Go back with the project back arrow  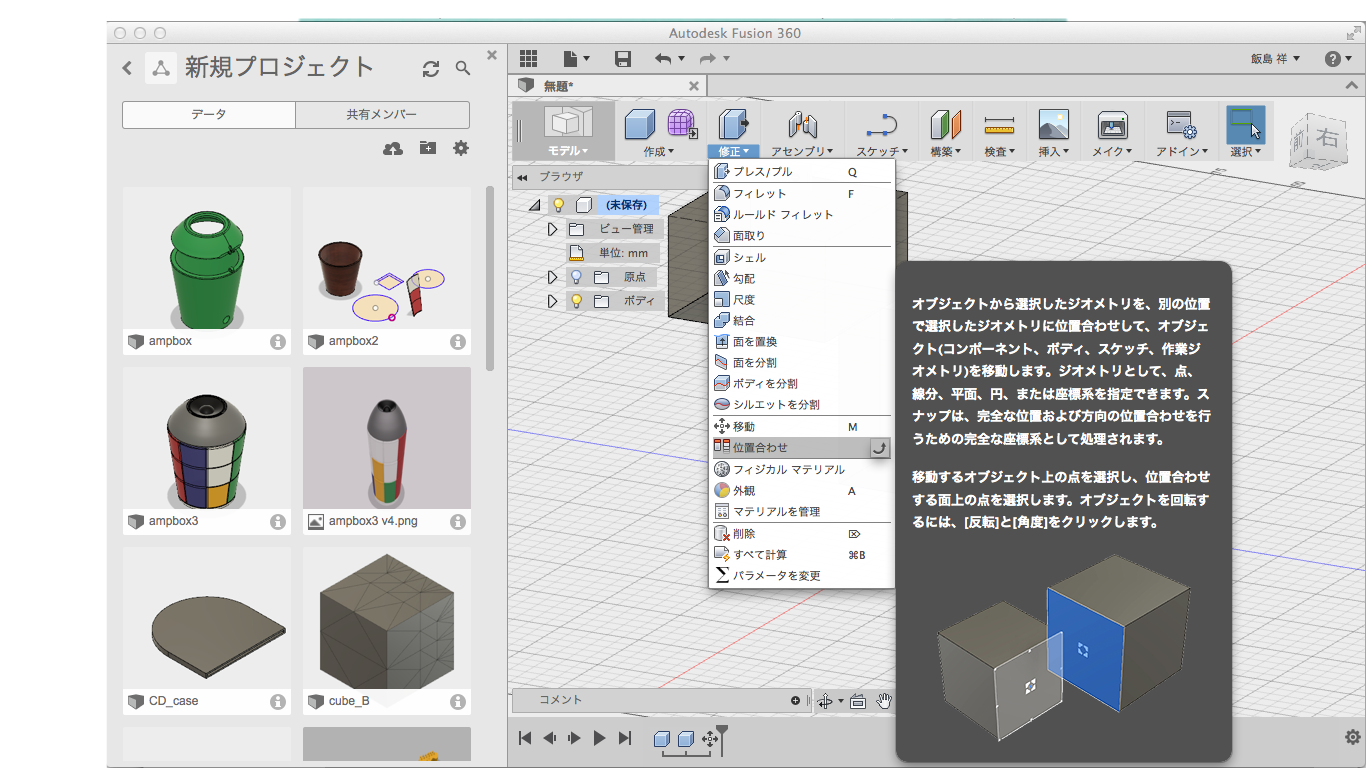127,68
